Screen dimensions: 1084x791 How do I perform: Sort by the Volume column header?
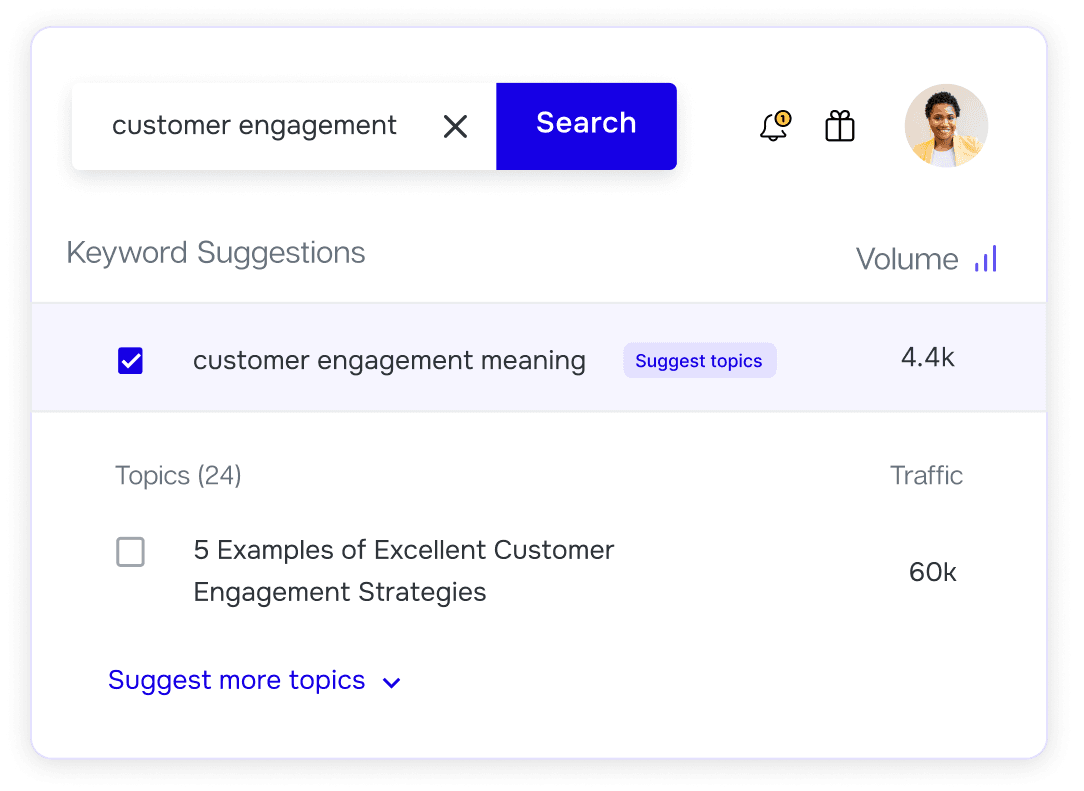(907, 259)
